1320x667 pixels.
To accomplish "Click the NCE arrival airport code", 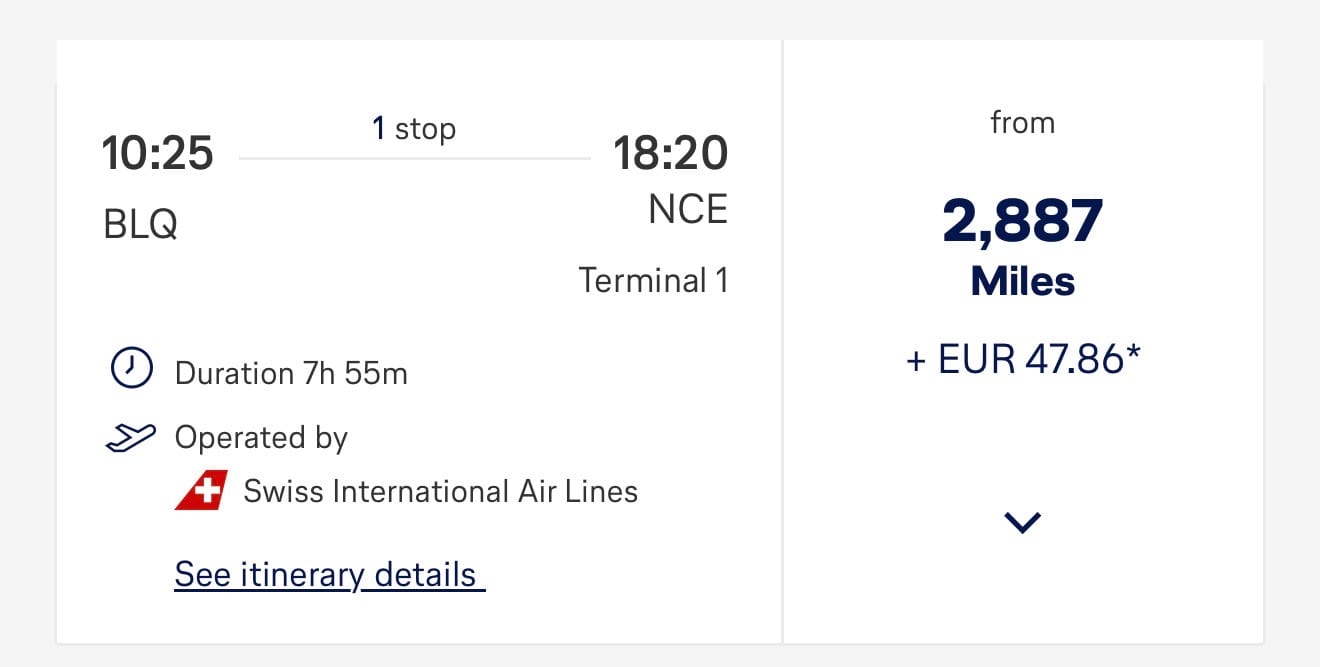I will [688, 209].
